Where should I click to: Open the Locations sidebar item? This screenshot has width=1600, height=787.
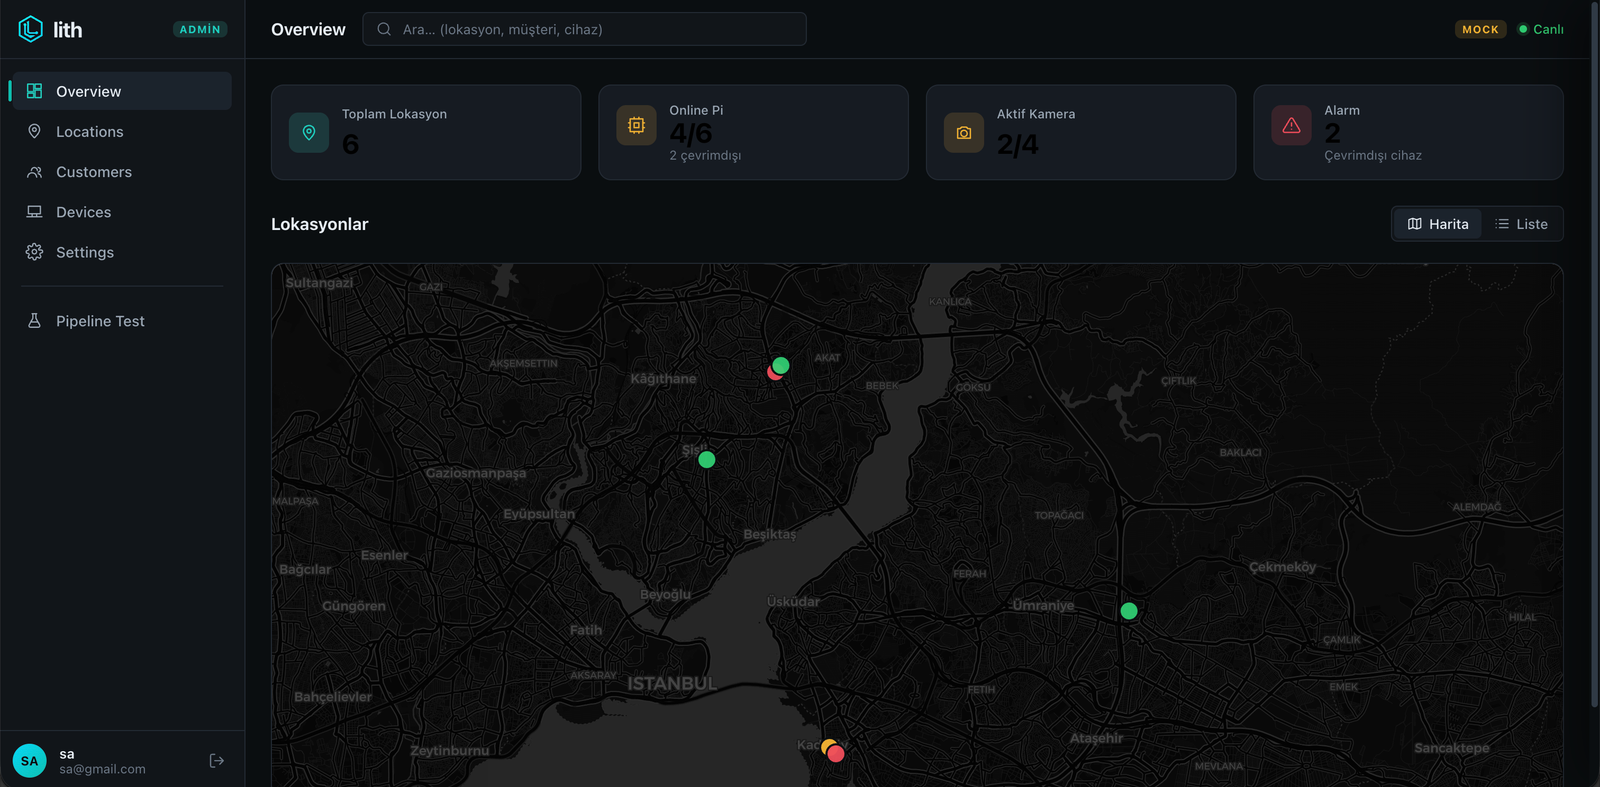[120, 131]
